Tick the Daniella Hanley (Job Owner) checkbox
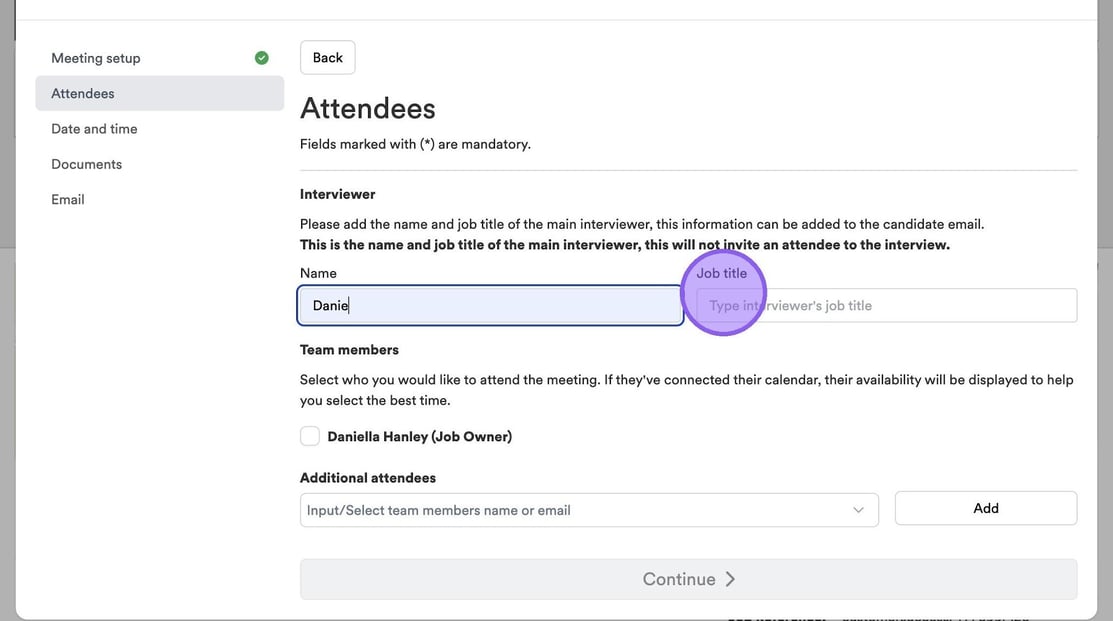The width and height of the screenshot is (1113, 621). point(310,436)
